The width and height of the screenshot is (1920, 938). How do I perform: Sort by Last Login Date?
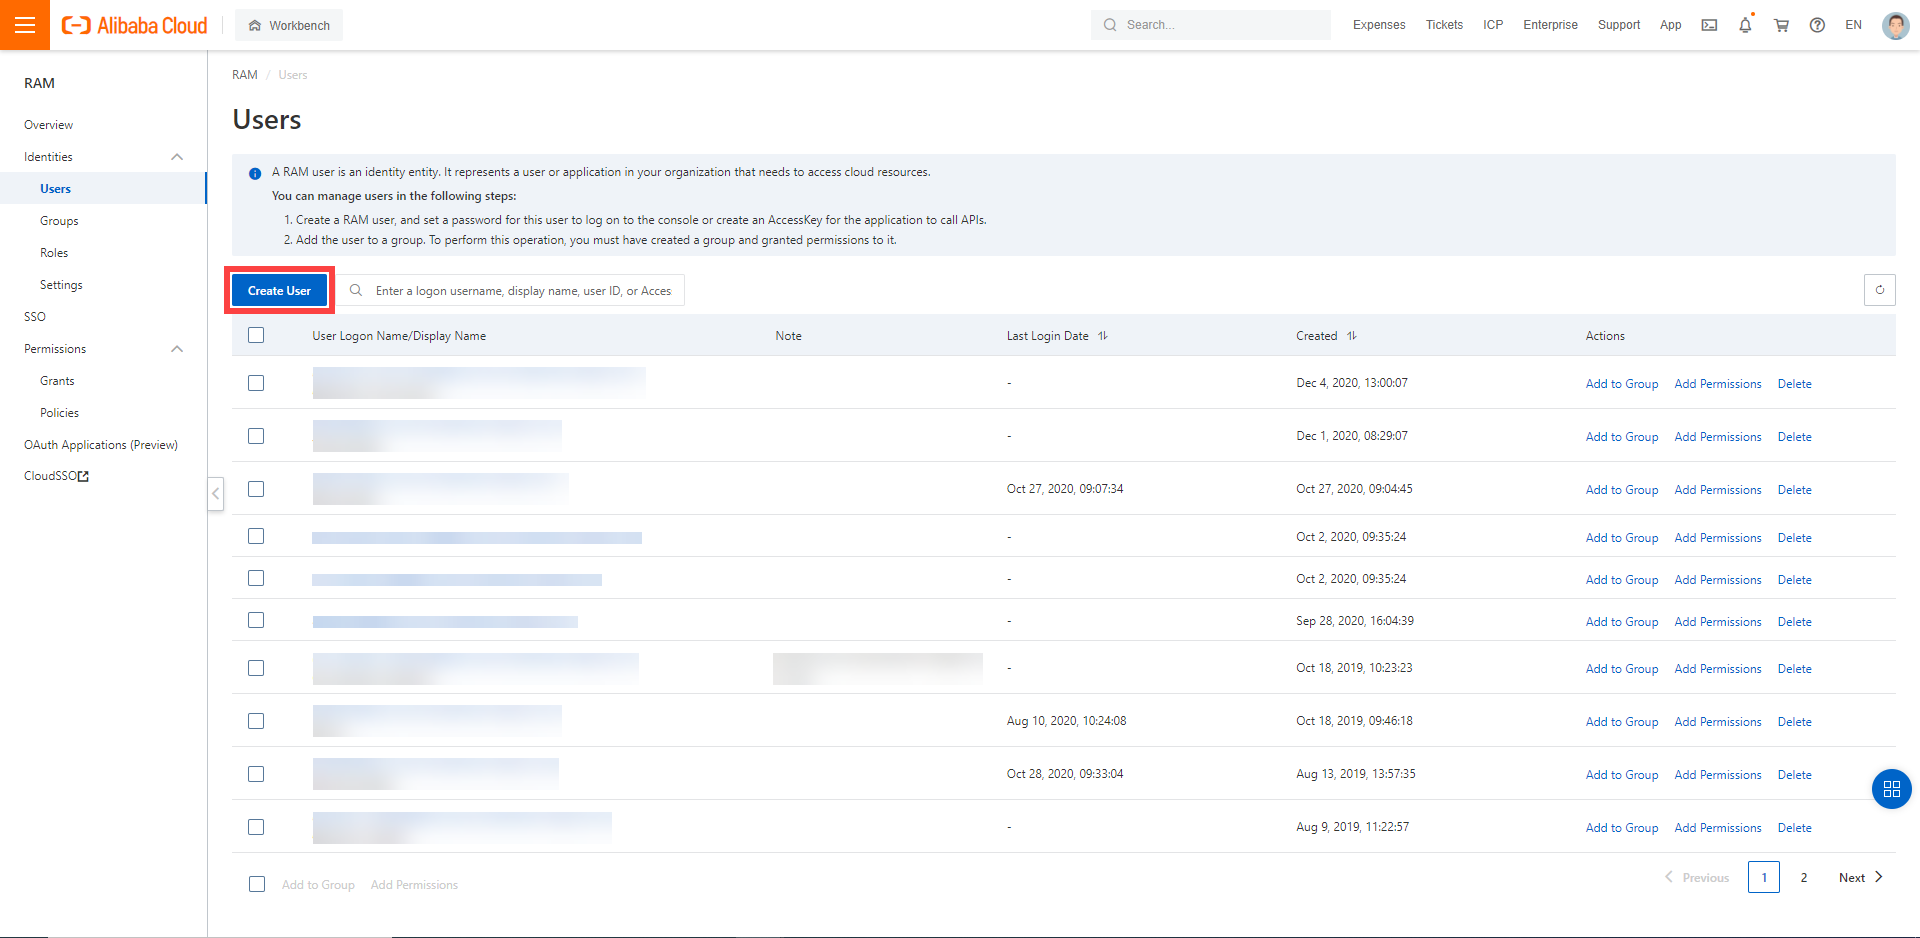coord(1103,336)
